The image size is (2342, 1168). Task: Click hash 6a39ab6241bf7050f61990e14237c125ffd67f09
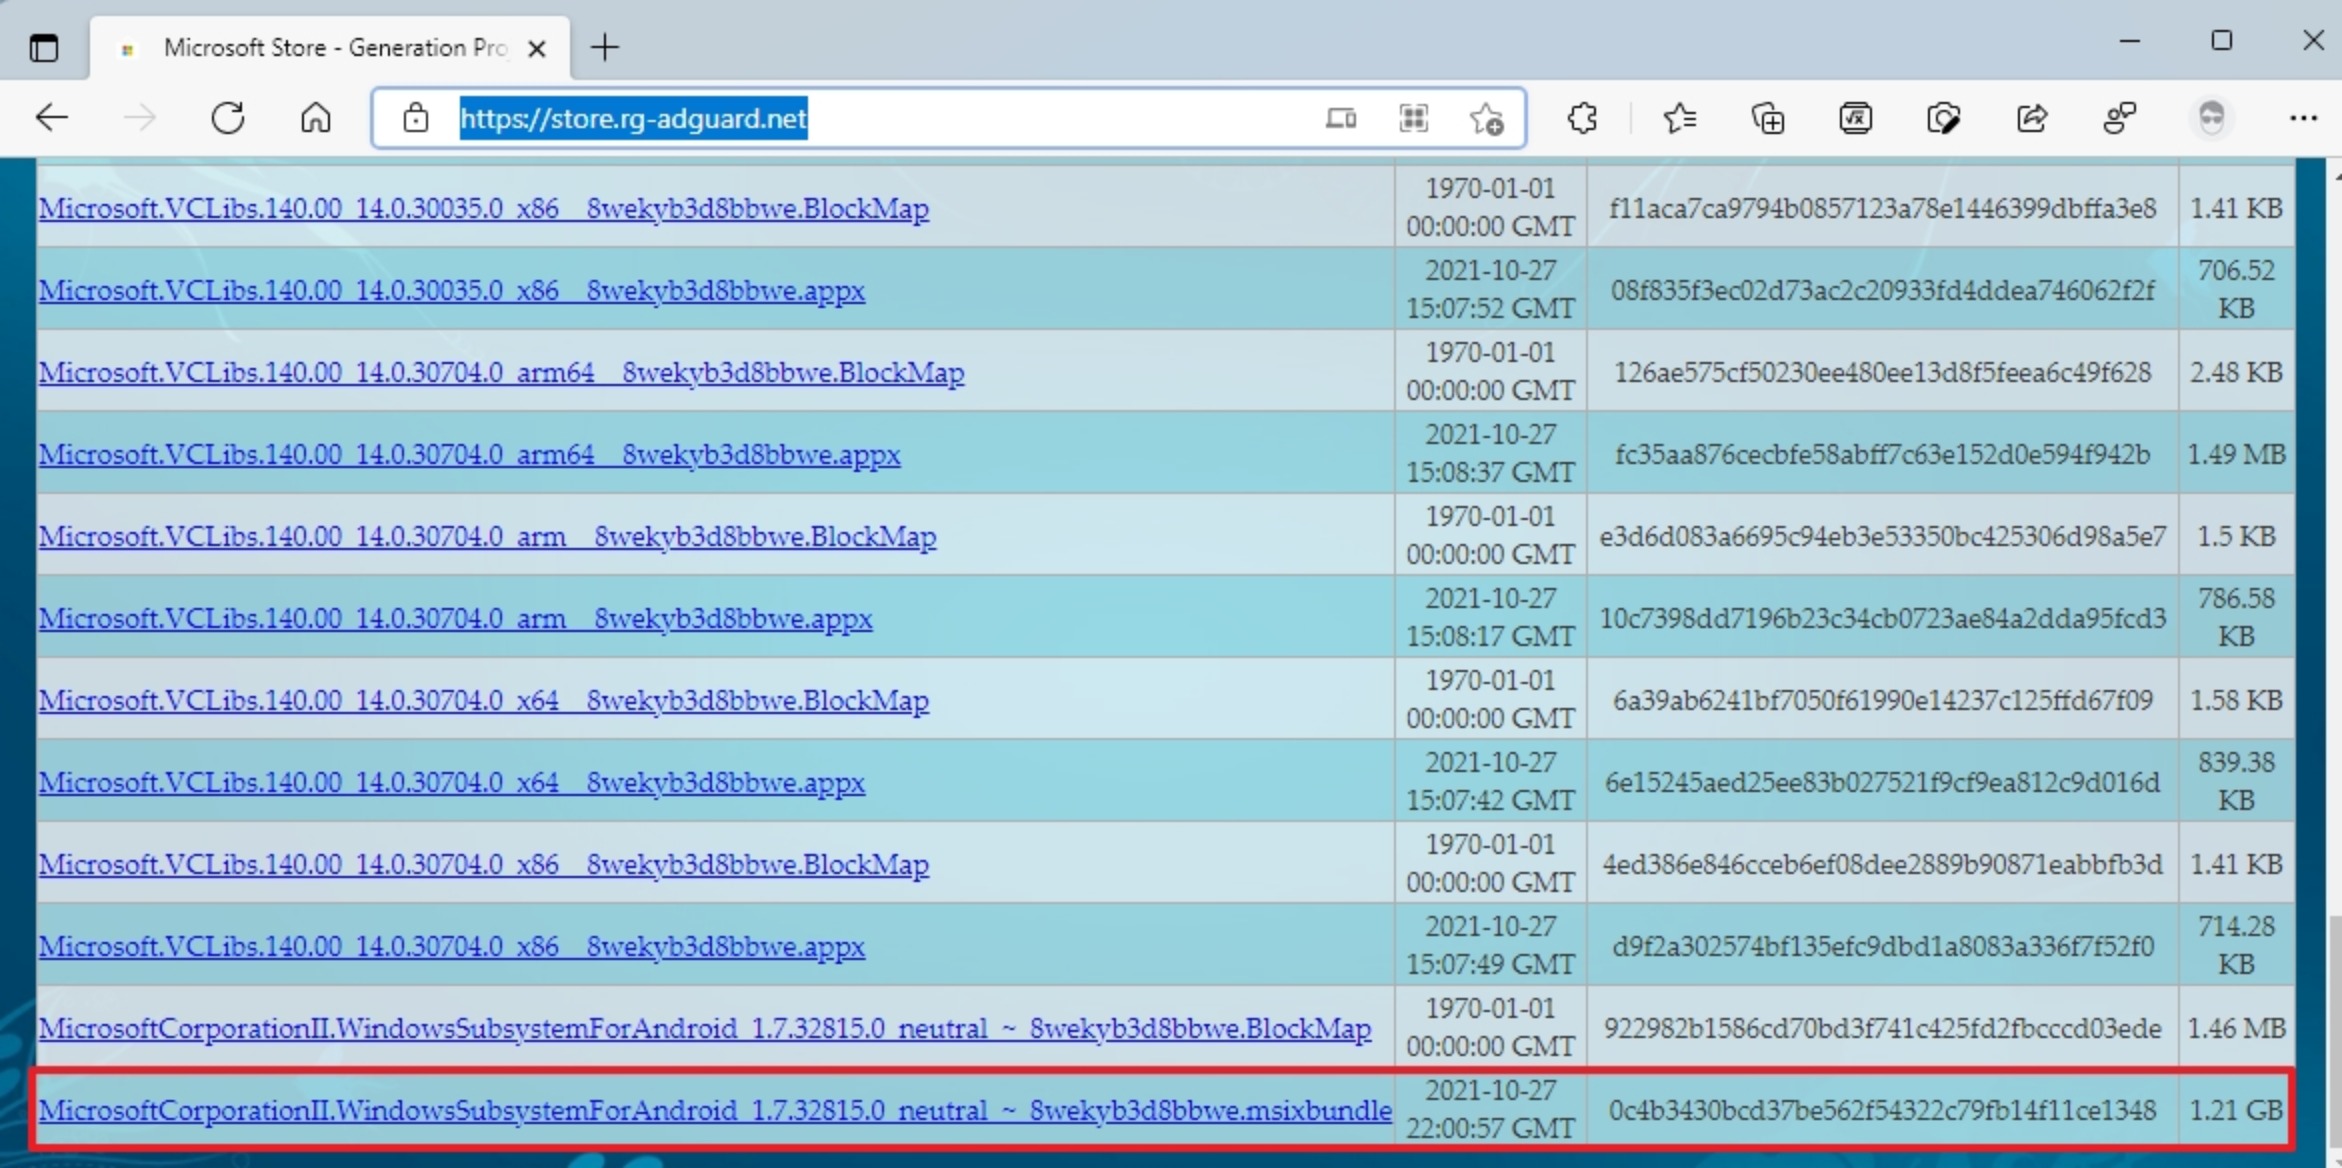1882,700
